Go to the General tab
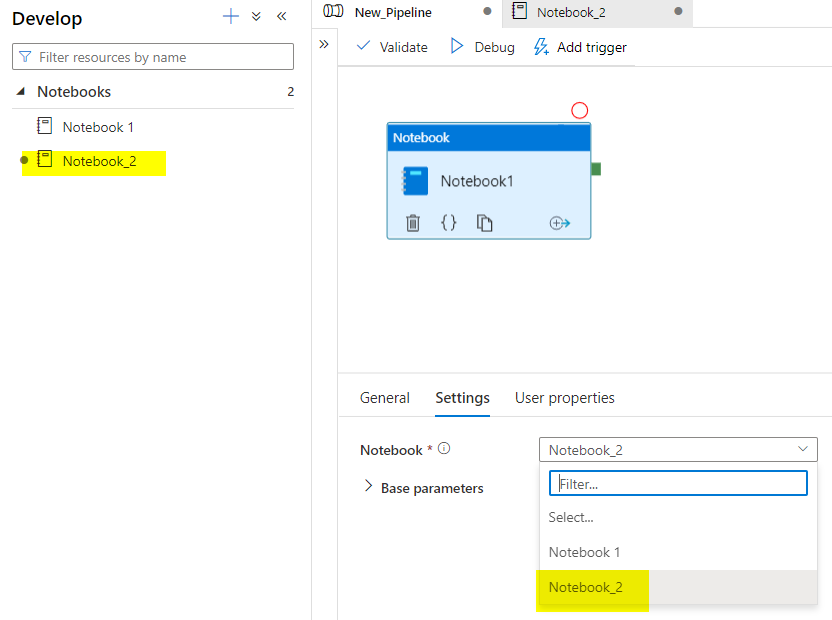This screenshot has height=620, width=832. coord(385,398)
